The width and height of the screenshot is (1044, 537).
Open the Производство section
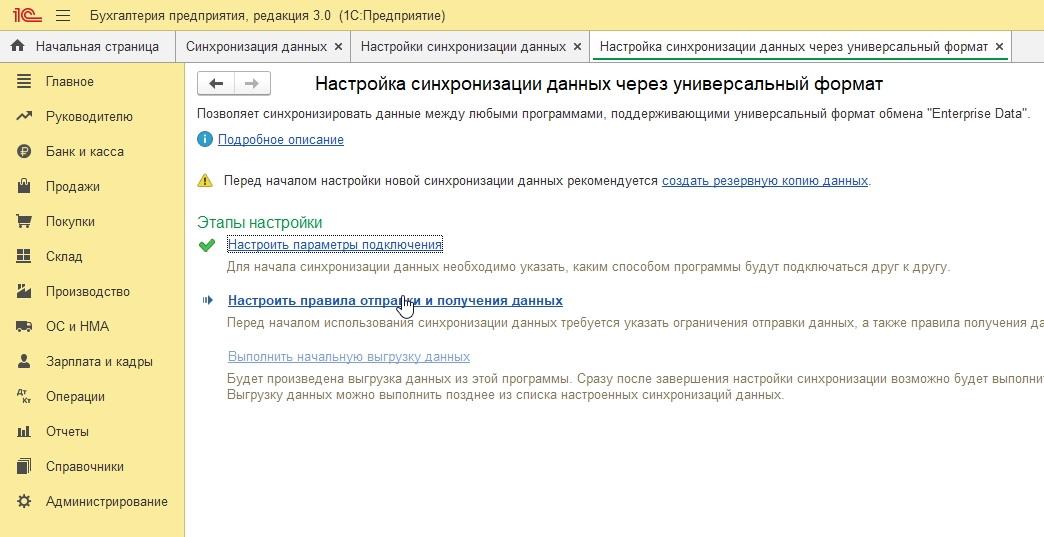pyautogui.click(x=87, y=291)
